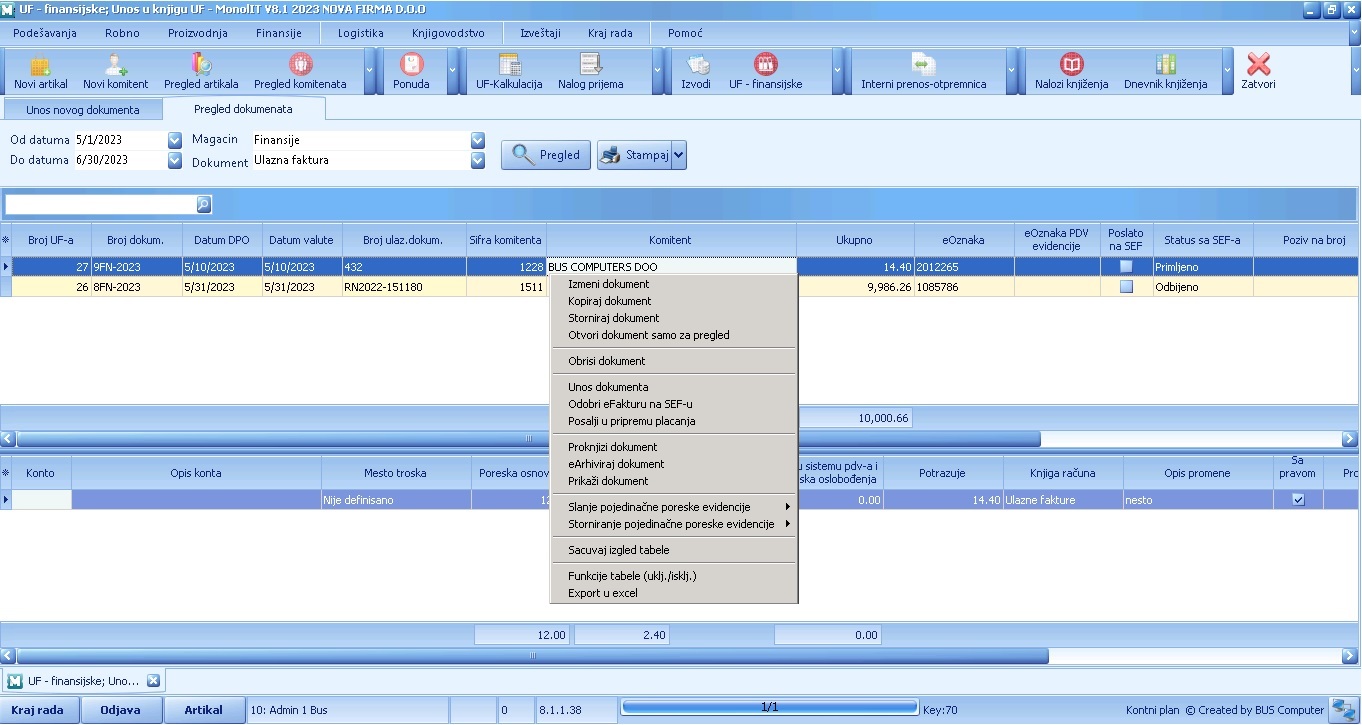
Task: Switch to the Unos novog dokumenta tab
Action: coord(83,109)
